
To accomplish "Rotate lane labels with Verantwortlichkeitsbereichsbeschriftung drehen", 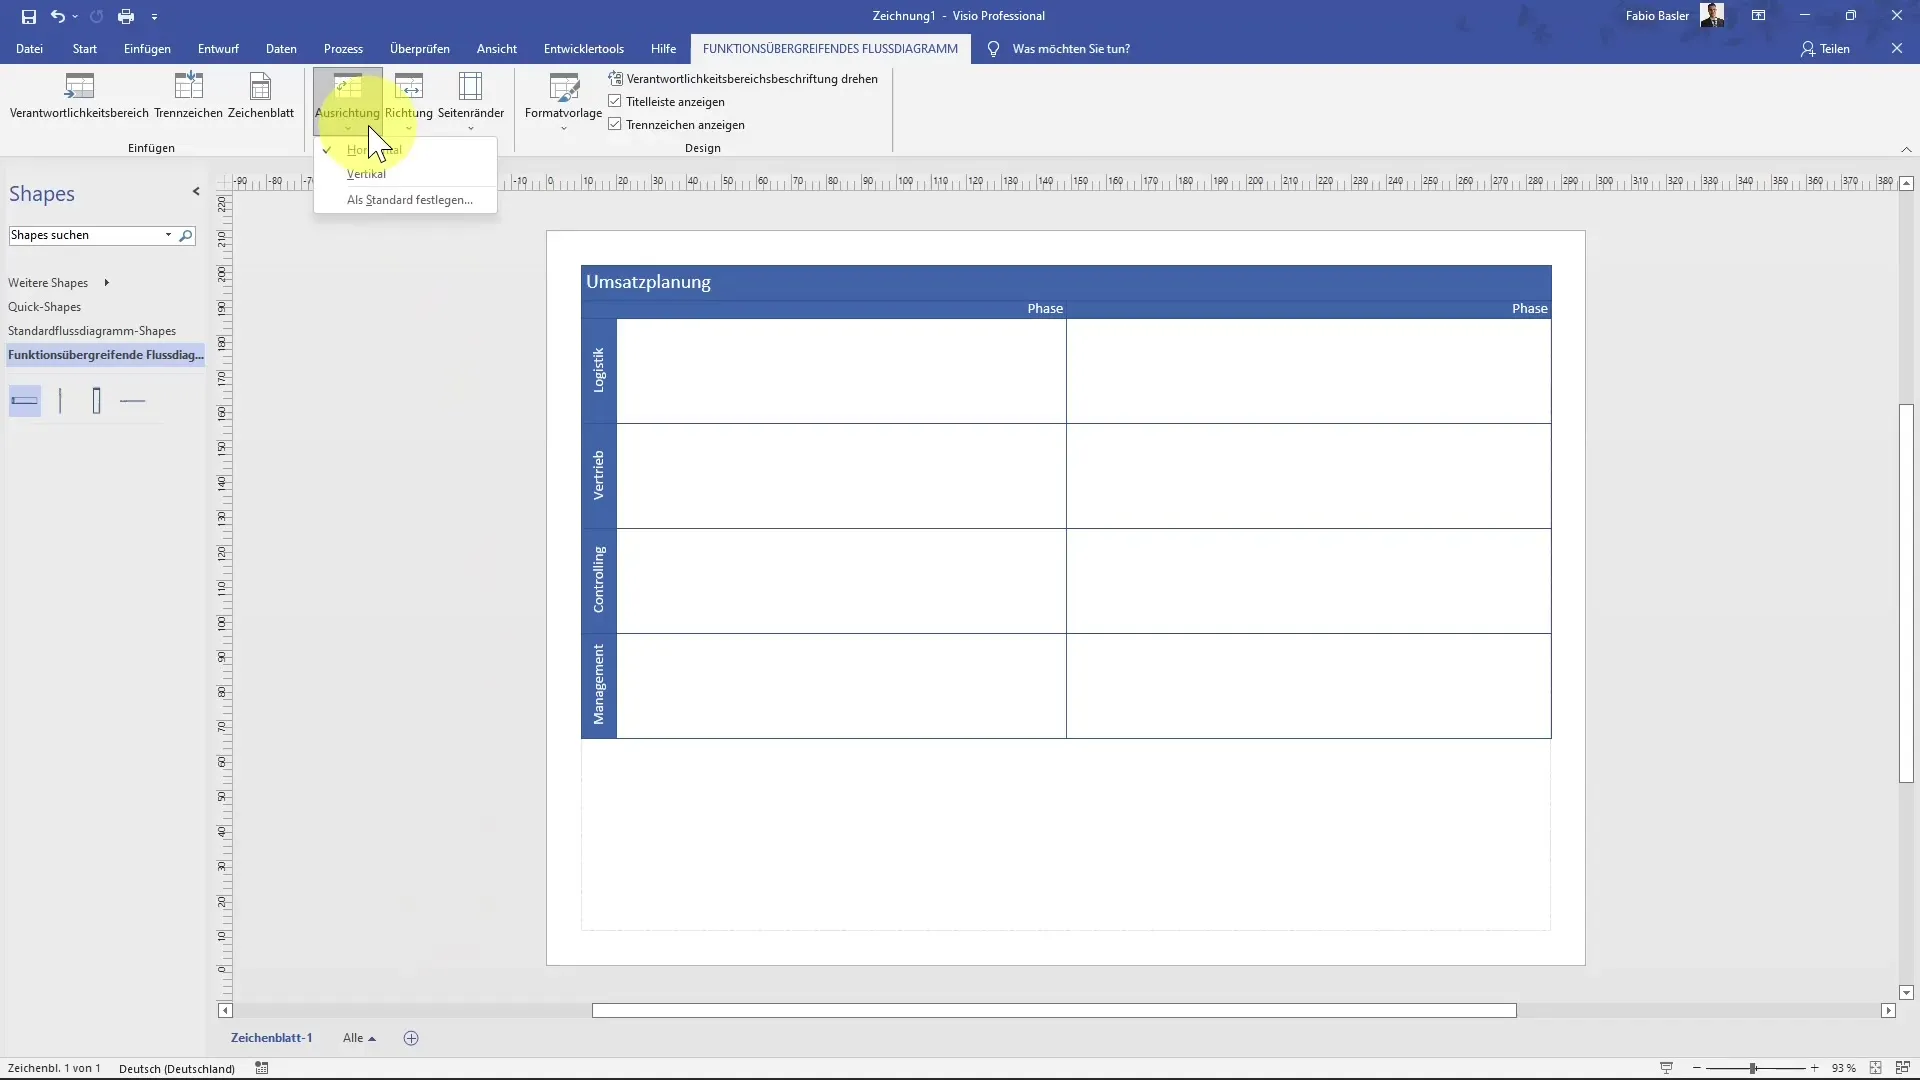I will (743, 79).
